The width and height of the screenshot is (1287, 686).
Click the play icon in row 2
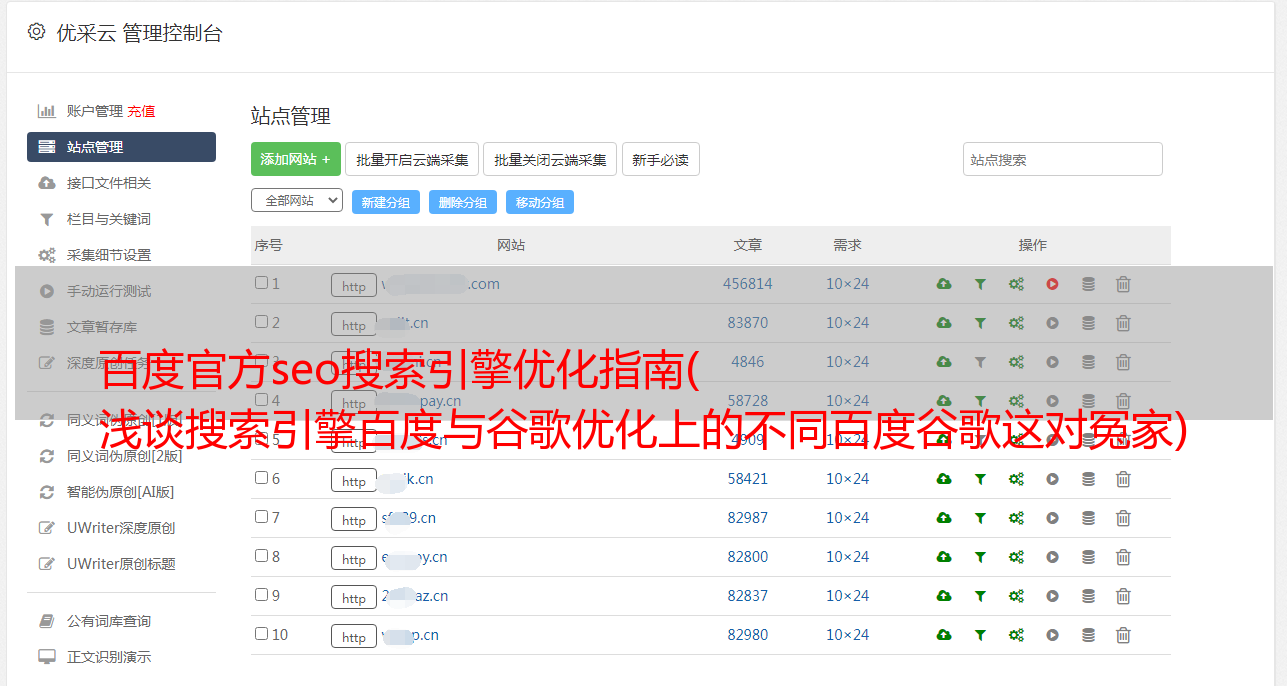coord(1052,323)
